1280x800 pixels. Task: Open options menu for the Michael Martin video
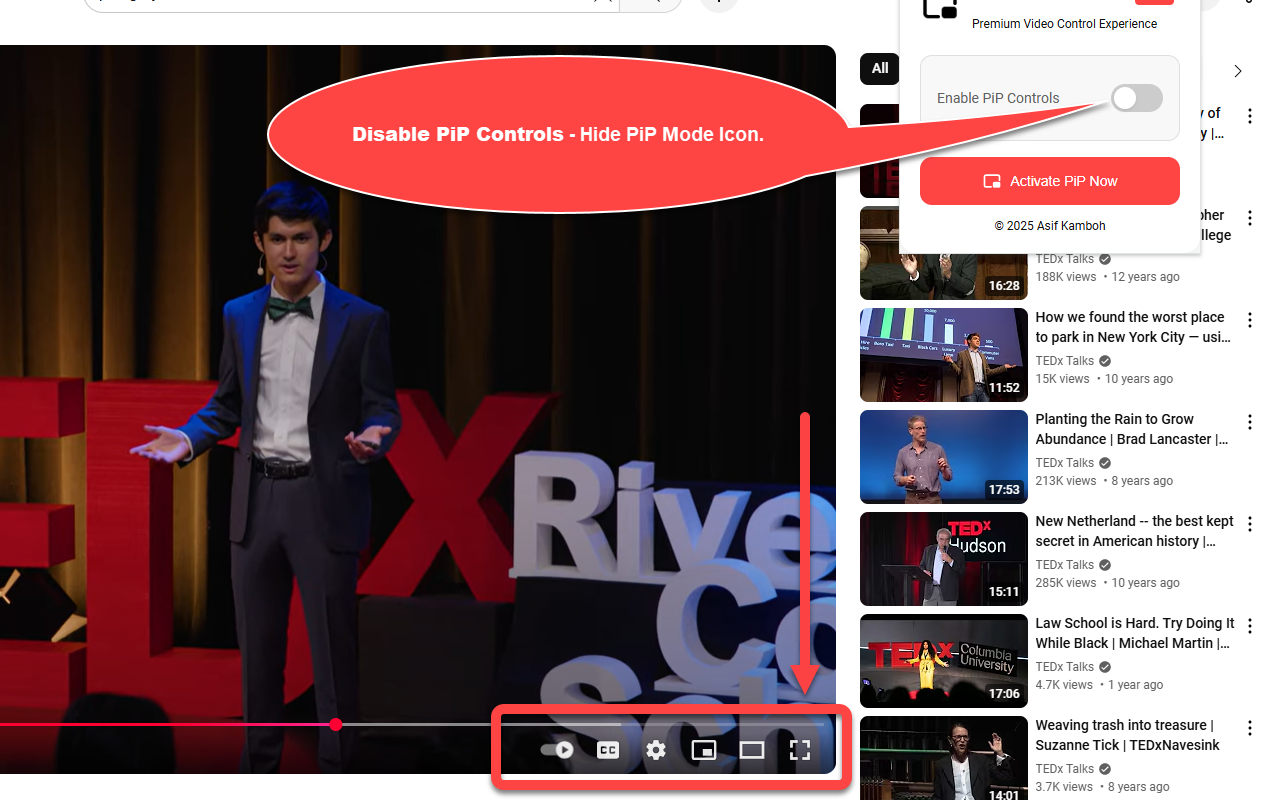[x=1250, y=626]
